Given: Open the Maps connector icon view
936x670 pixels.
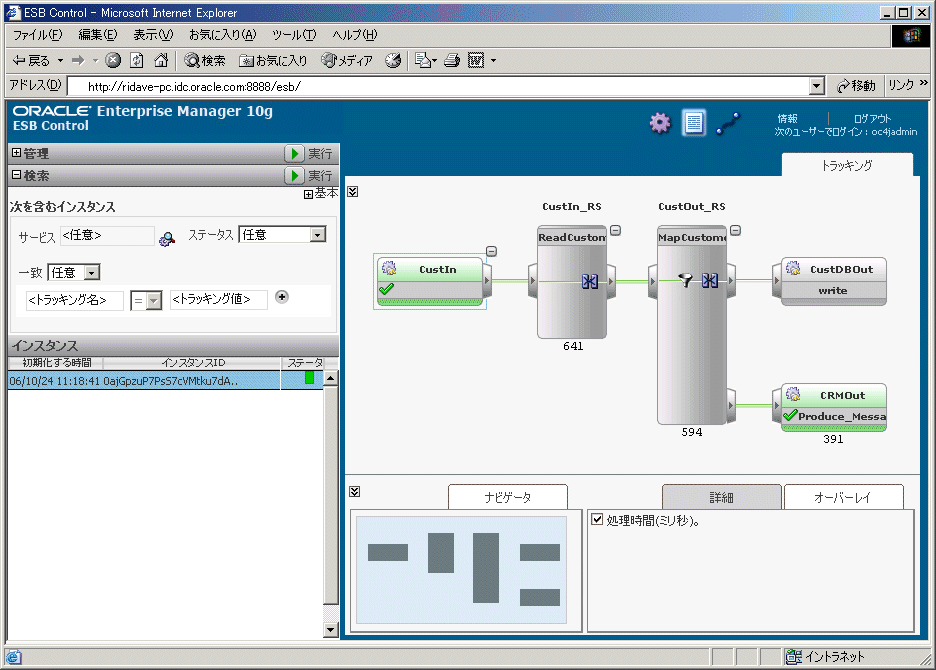Looking at the screenshot, I should tap(728, 123).
